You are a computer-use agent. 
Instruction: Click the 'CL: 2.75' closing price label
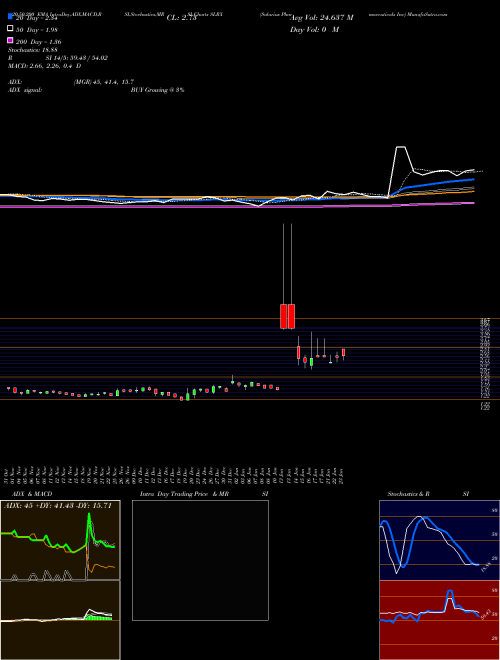click(x=181, y=18)
